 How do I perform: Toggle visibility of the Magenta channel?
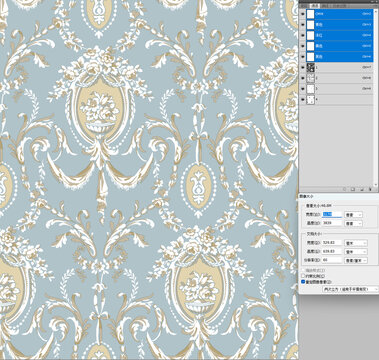(x=303, y=35)
